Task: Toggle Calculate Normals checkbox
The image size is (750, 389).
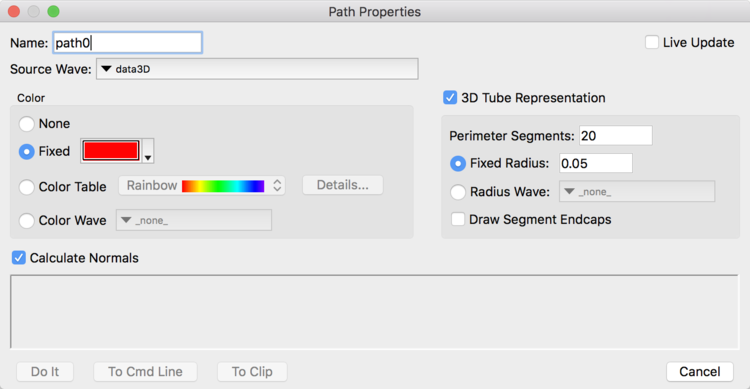Action: pyautogui.click(x=19, y=258)
